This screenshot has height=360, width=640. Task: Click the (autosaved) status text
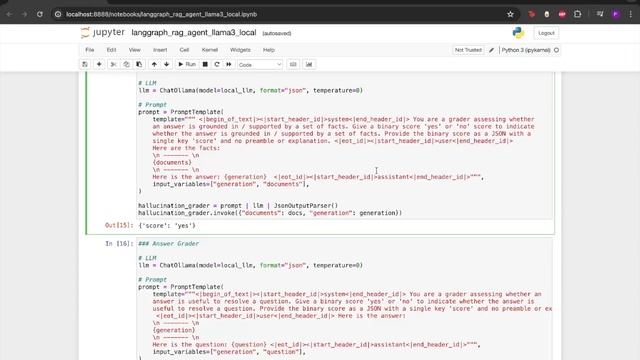(277, 33)
